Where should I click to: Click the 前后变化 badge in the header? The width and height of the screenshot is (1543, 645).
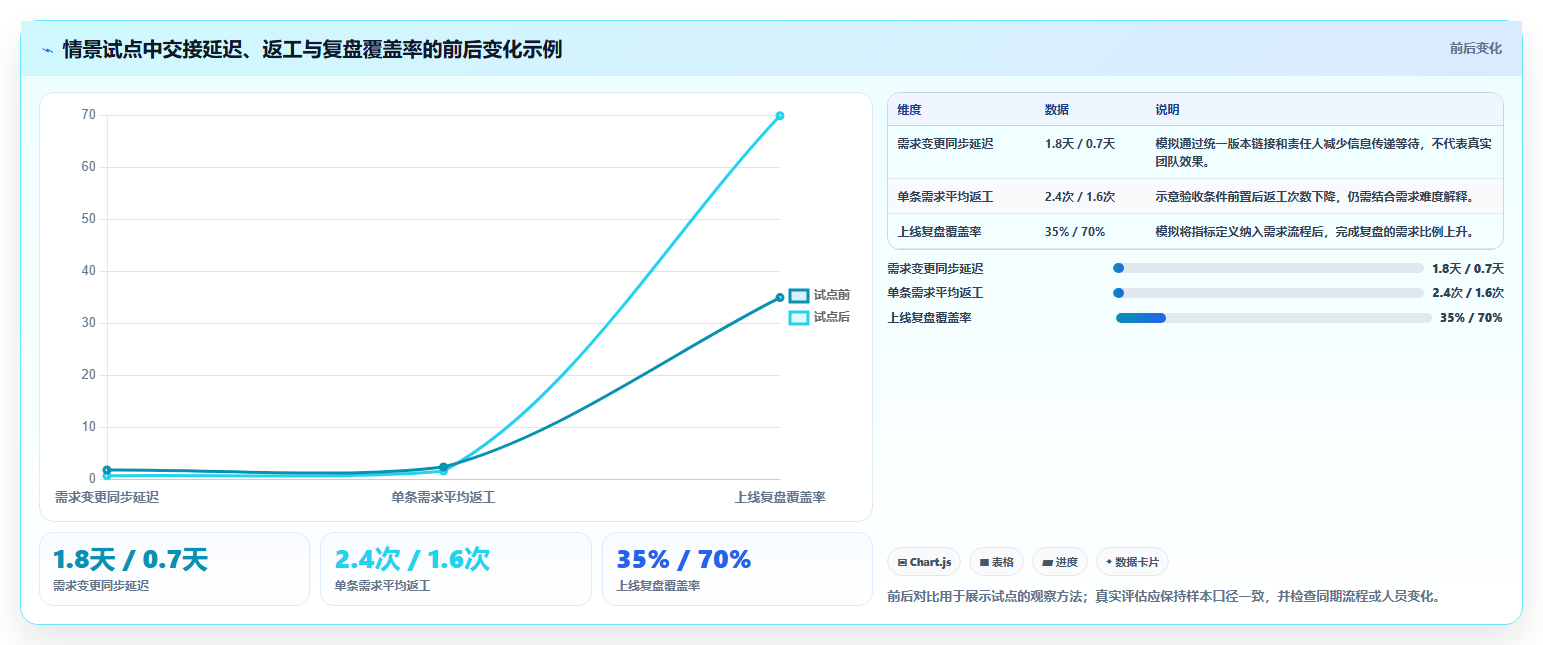pos(1476,48)
